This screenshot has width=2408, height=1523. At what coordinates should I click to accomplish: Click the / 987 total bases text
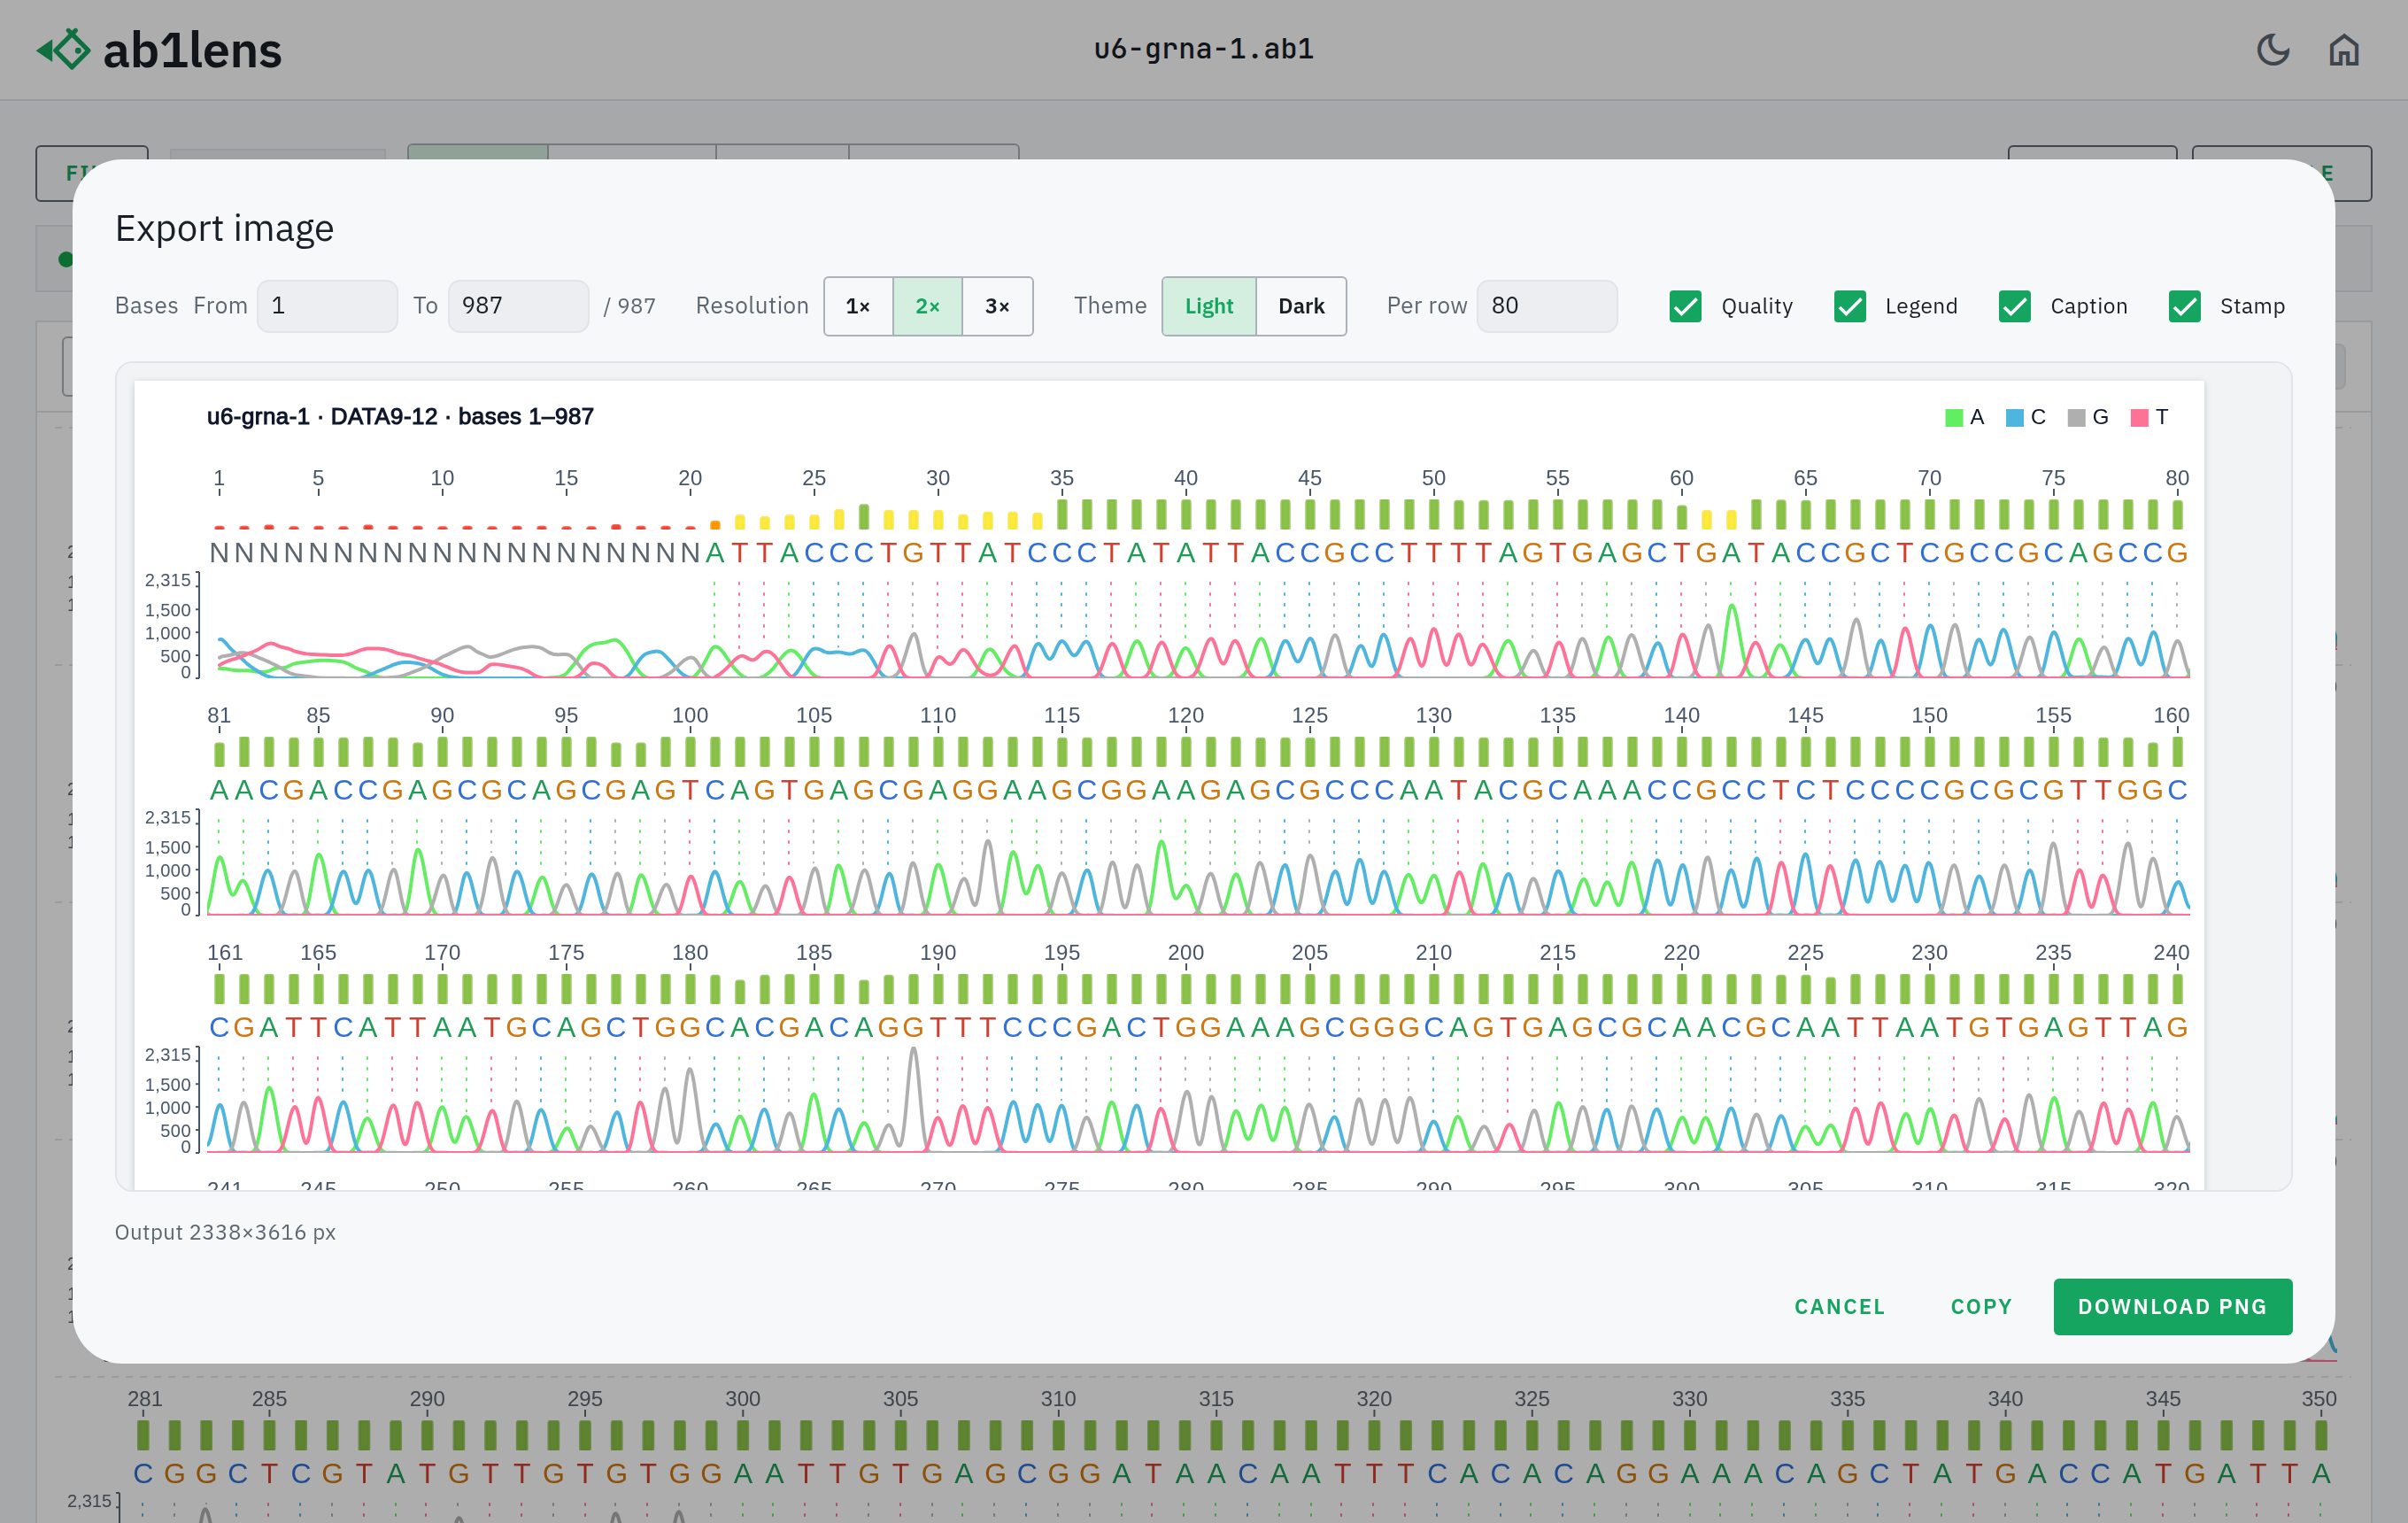pyautogui.click(x=630, y=306)
